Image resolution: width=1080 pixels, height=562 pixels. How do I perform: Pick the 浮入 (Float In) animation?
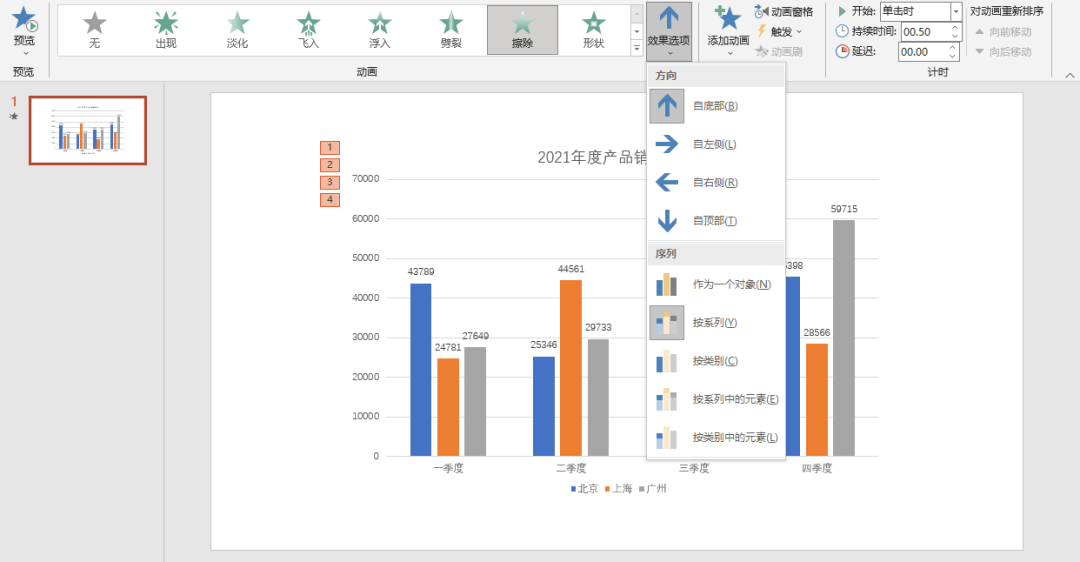pyautogui.click(x=380, y=29)
